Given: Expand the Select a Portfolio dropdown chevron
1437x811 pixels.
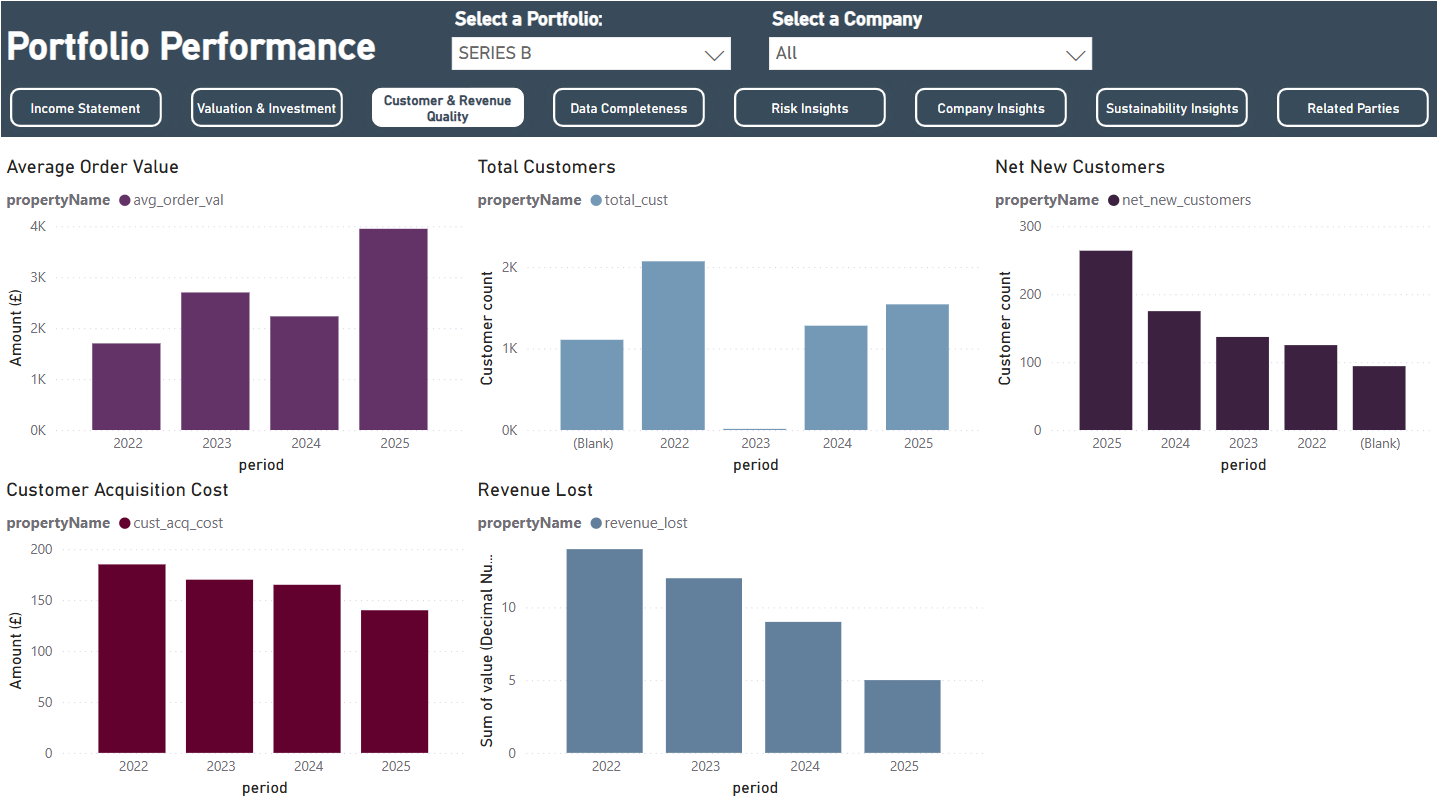Looking at the screenshot, I should coord(714,54).
